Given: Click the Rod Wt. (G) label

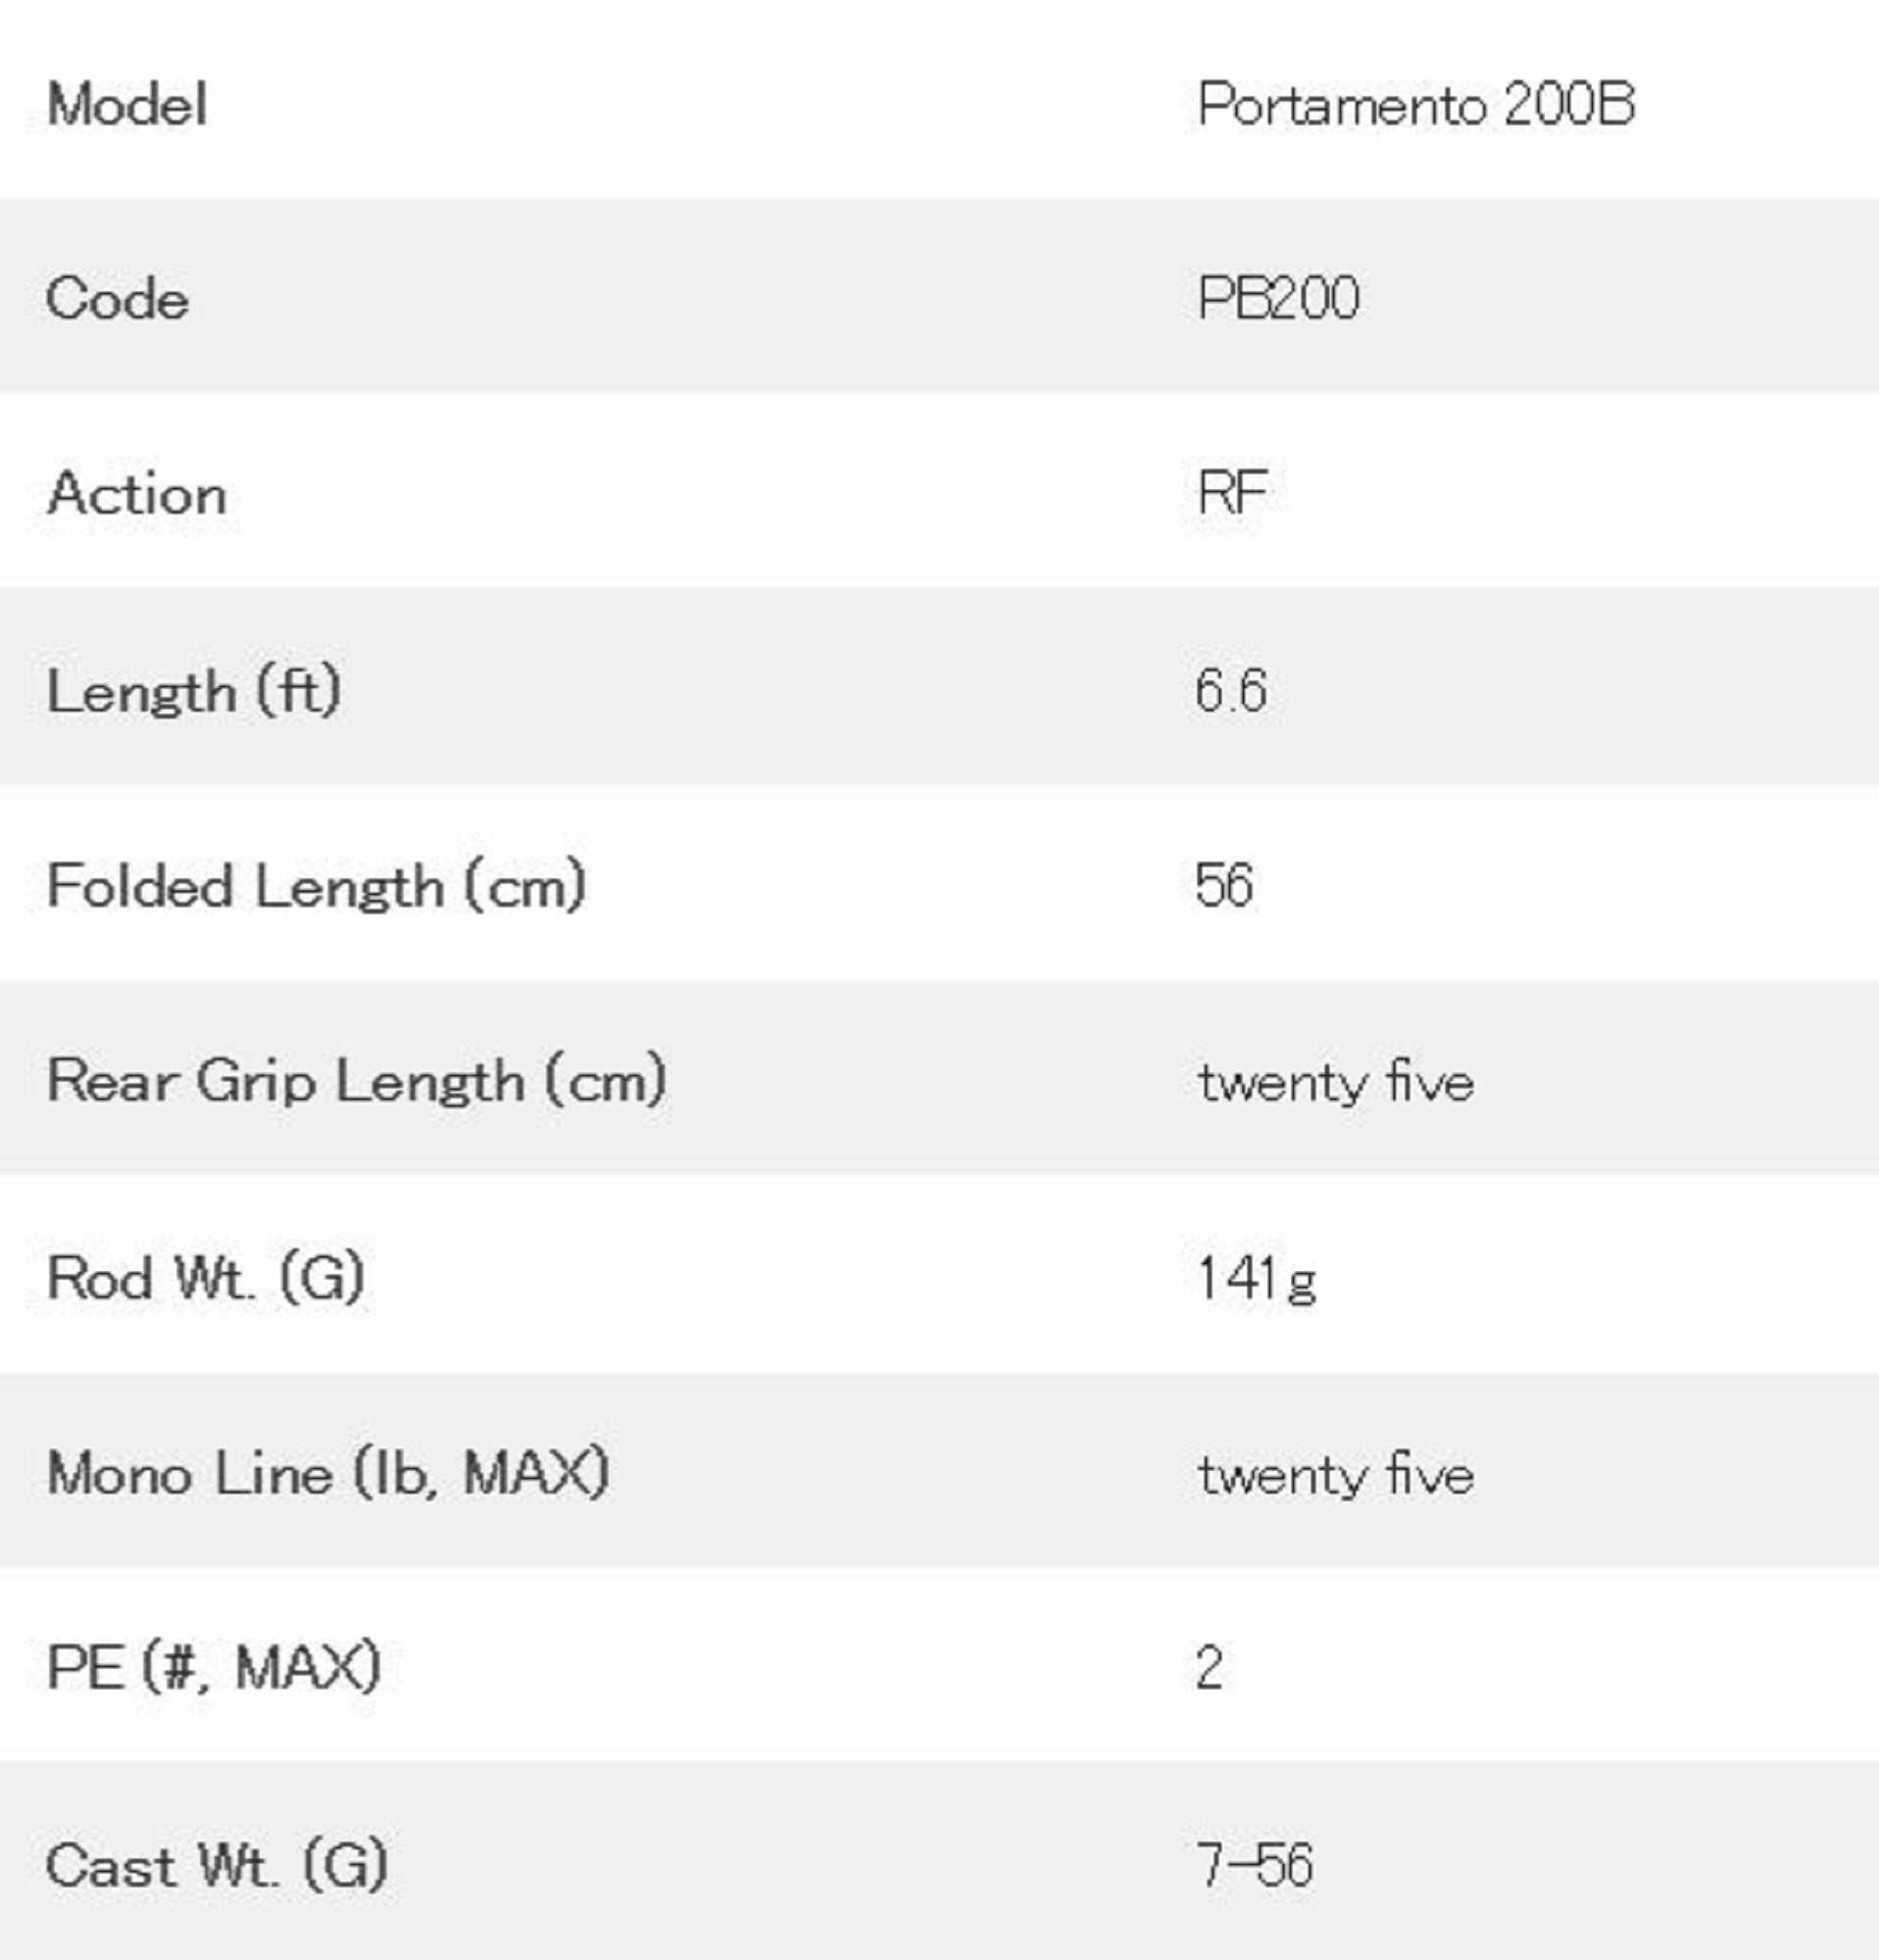Looking at the screenshot, I should pos(205,1278).
